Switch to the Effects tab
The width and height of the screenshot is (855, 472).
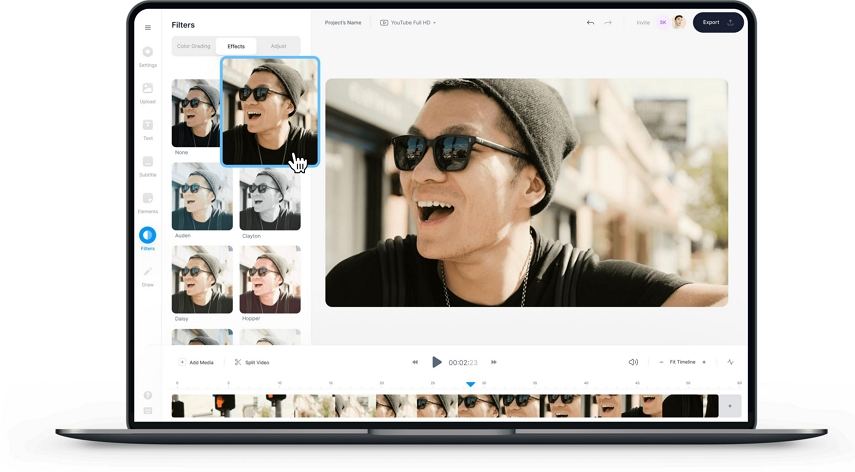tap(236, 46)
